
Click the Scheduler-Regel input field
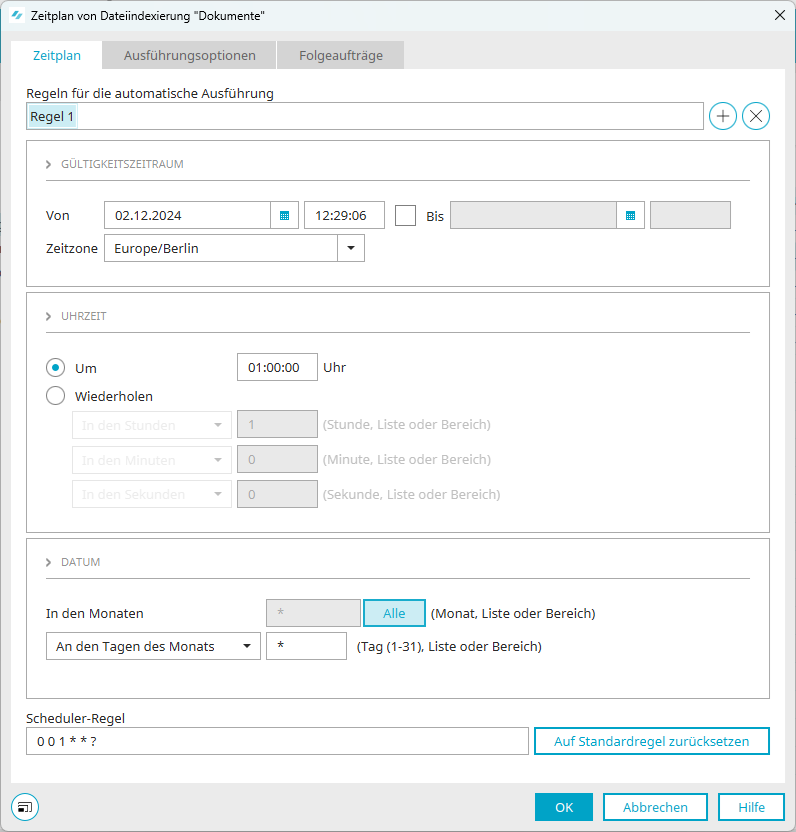click(x=277, y=741)
